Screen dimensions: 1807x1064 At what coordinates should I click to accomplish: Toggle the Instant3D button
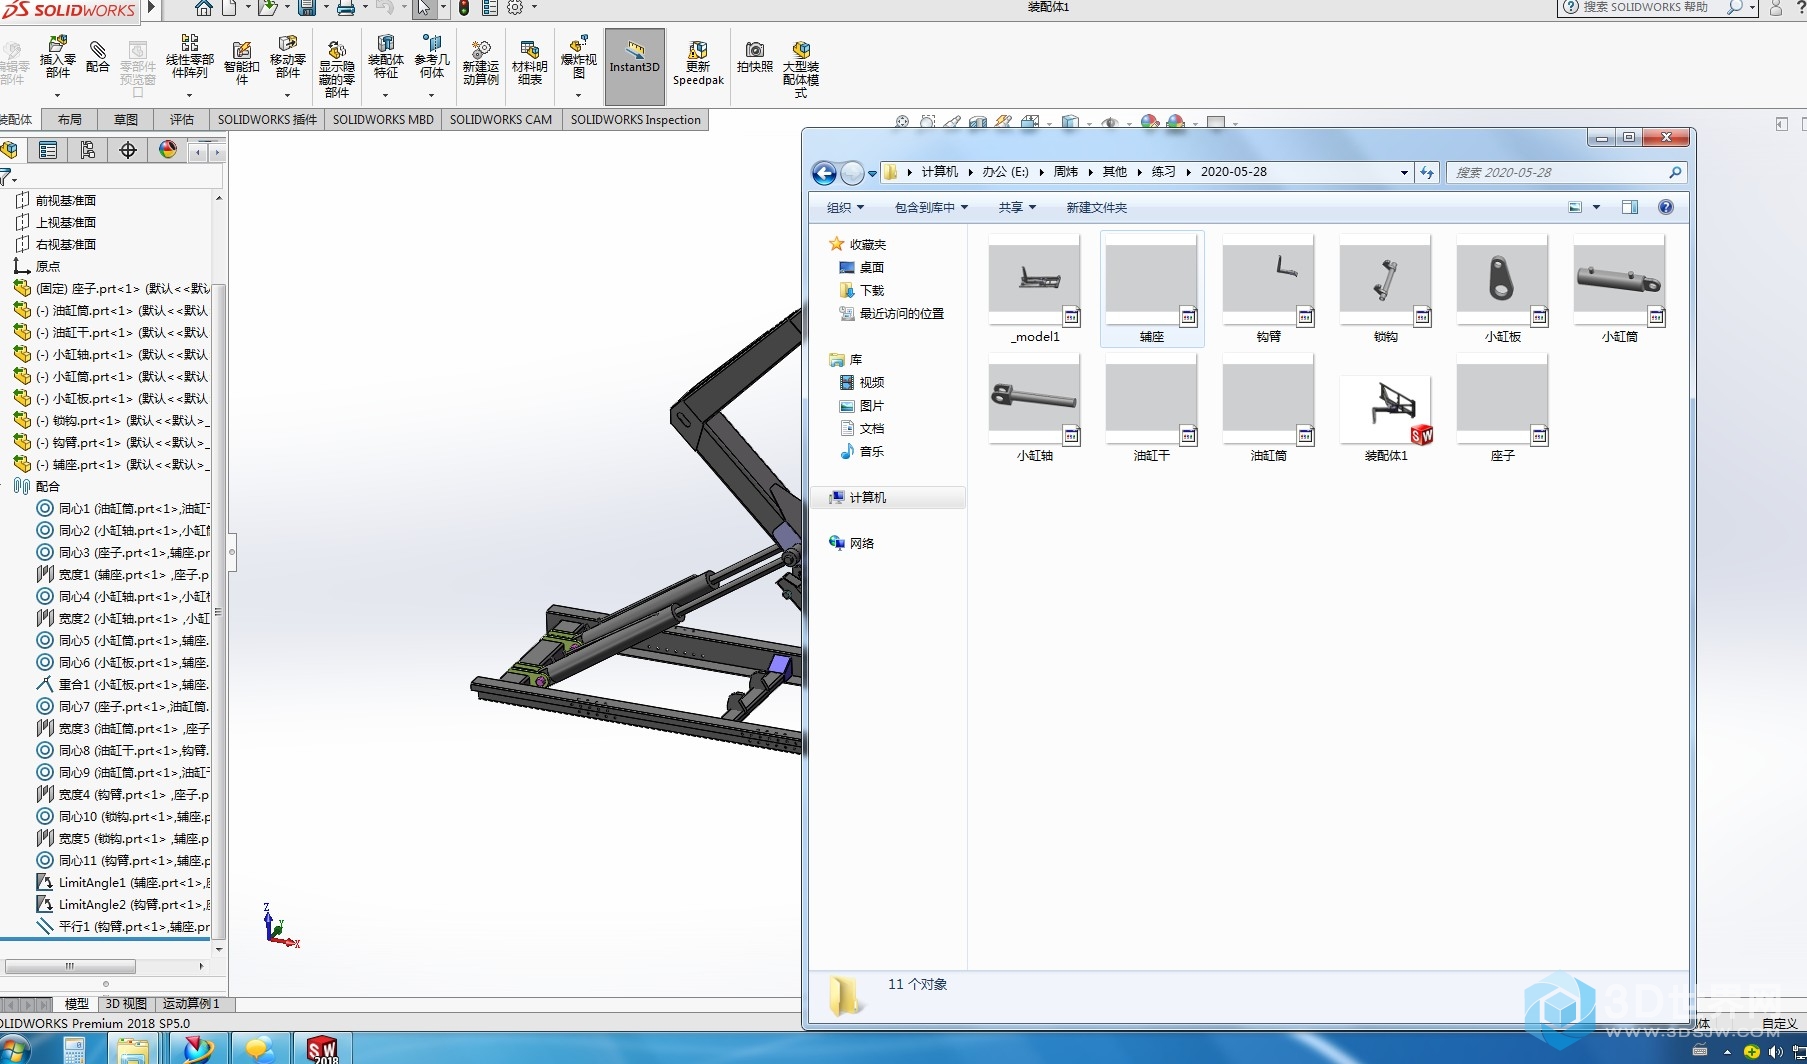tap(635, 66)
